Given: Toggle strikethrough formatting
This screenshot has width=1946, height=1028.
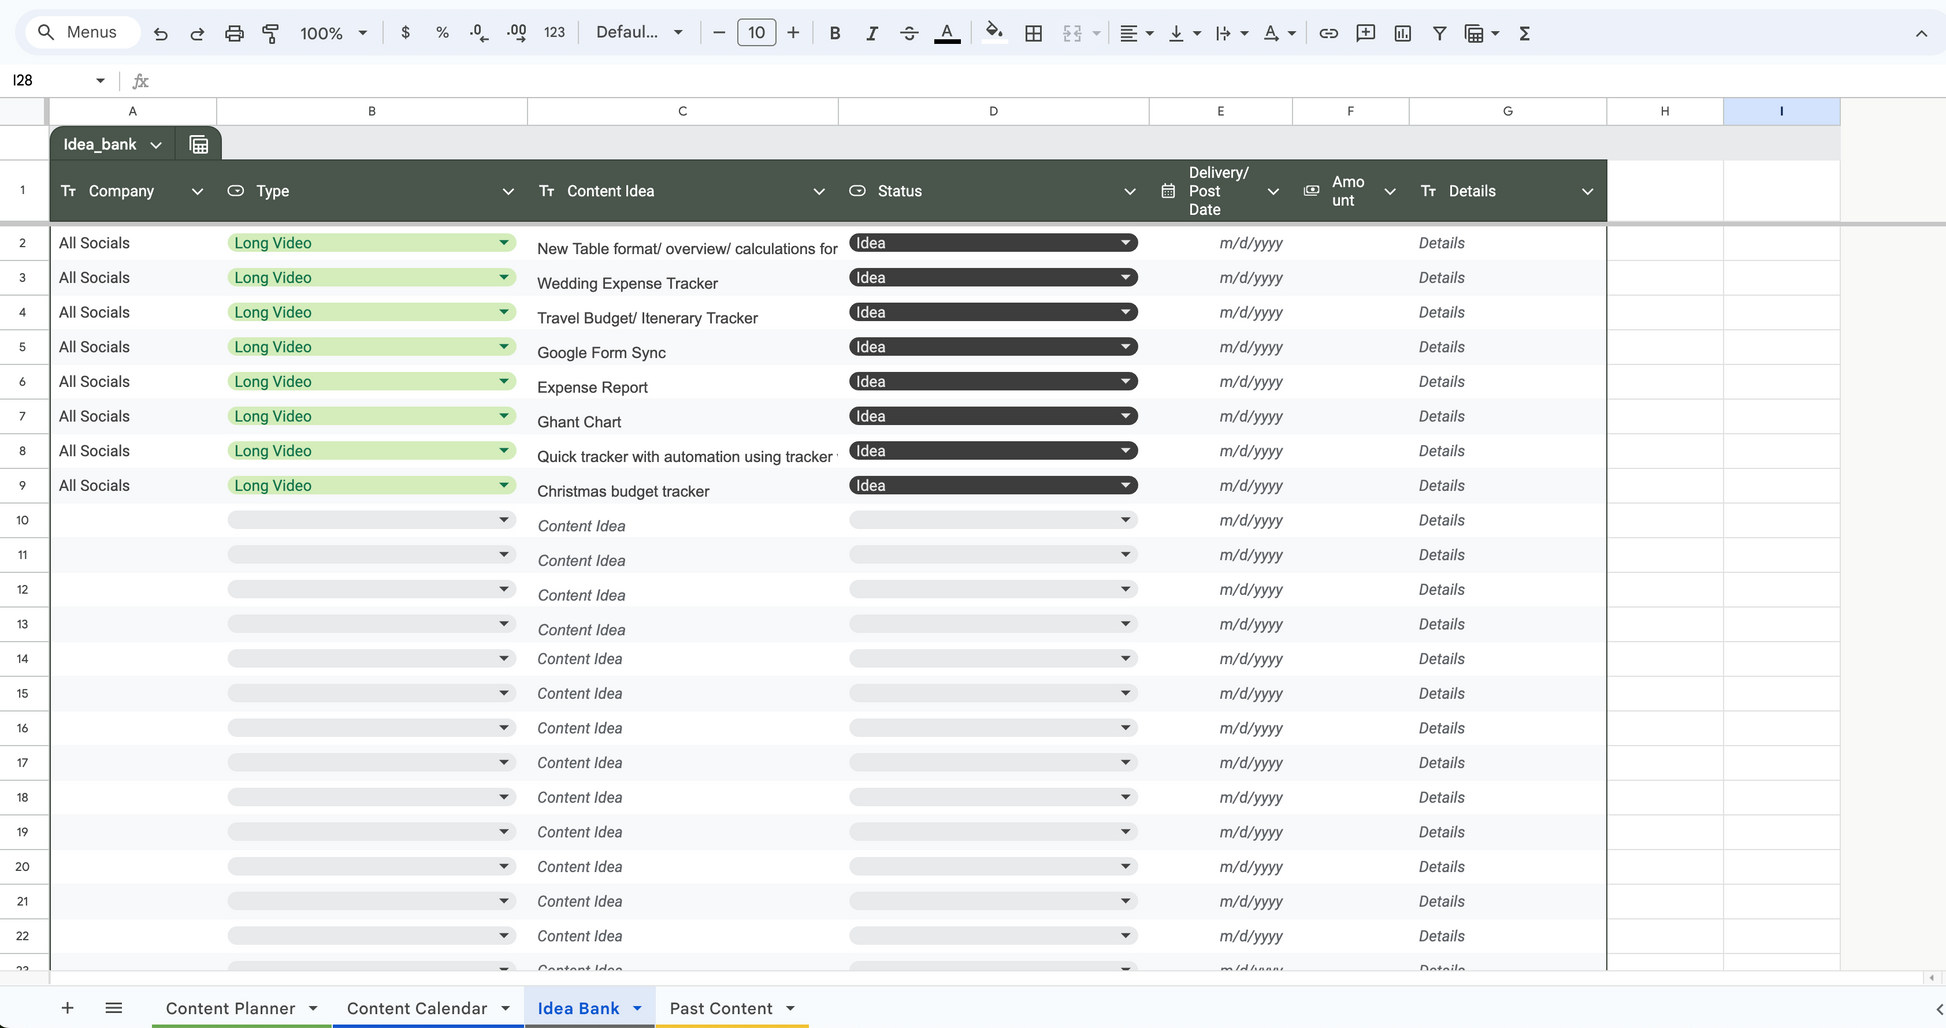Looking at the screenshot, I should pos(908,33).
